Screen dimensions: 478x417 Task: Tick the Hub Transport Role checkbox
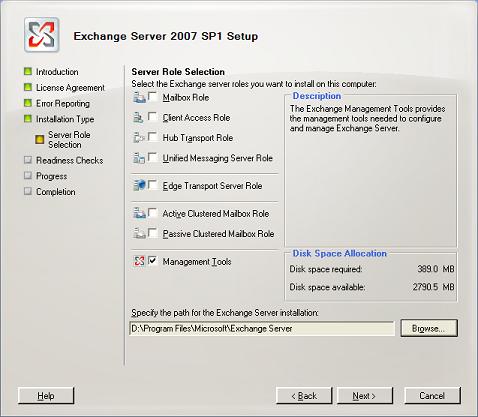coord(153,137)
